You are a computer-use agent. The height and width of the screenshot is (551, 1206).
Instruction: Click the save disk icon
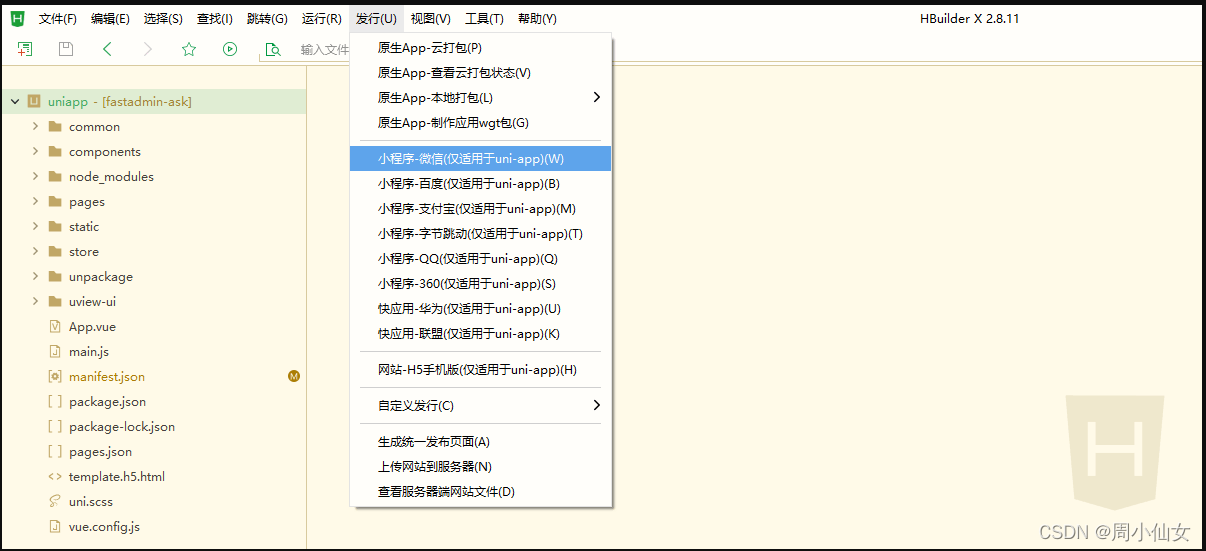pos(66,49)
